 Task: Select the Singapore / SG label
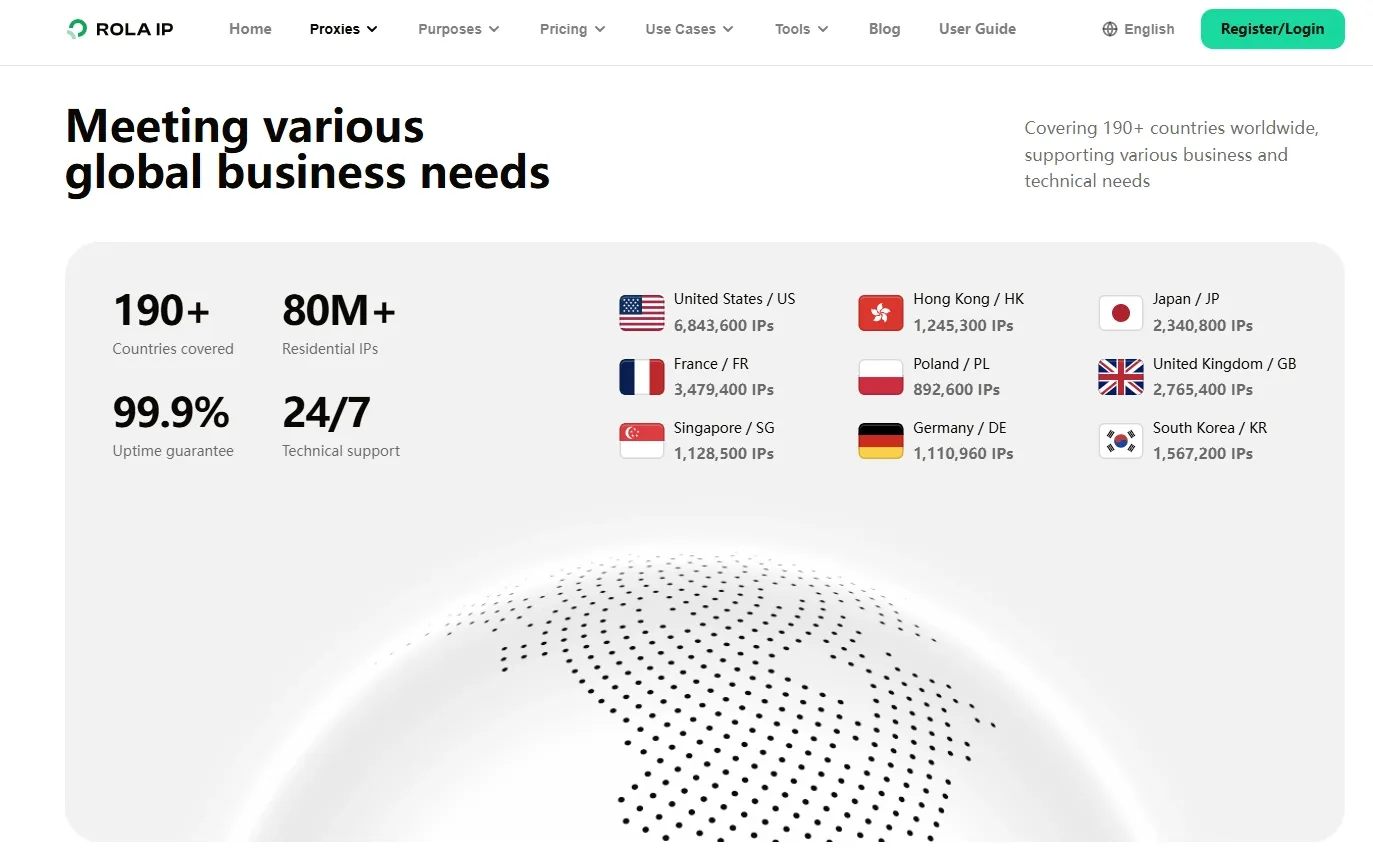click(x=724, y=428)
